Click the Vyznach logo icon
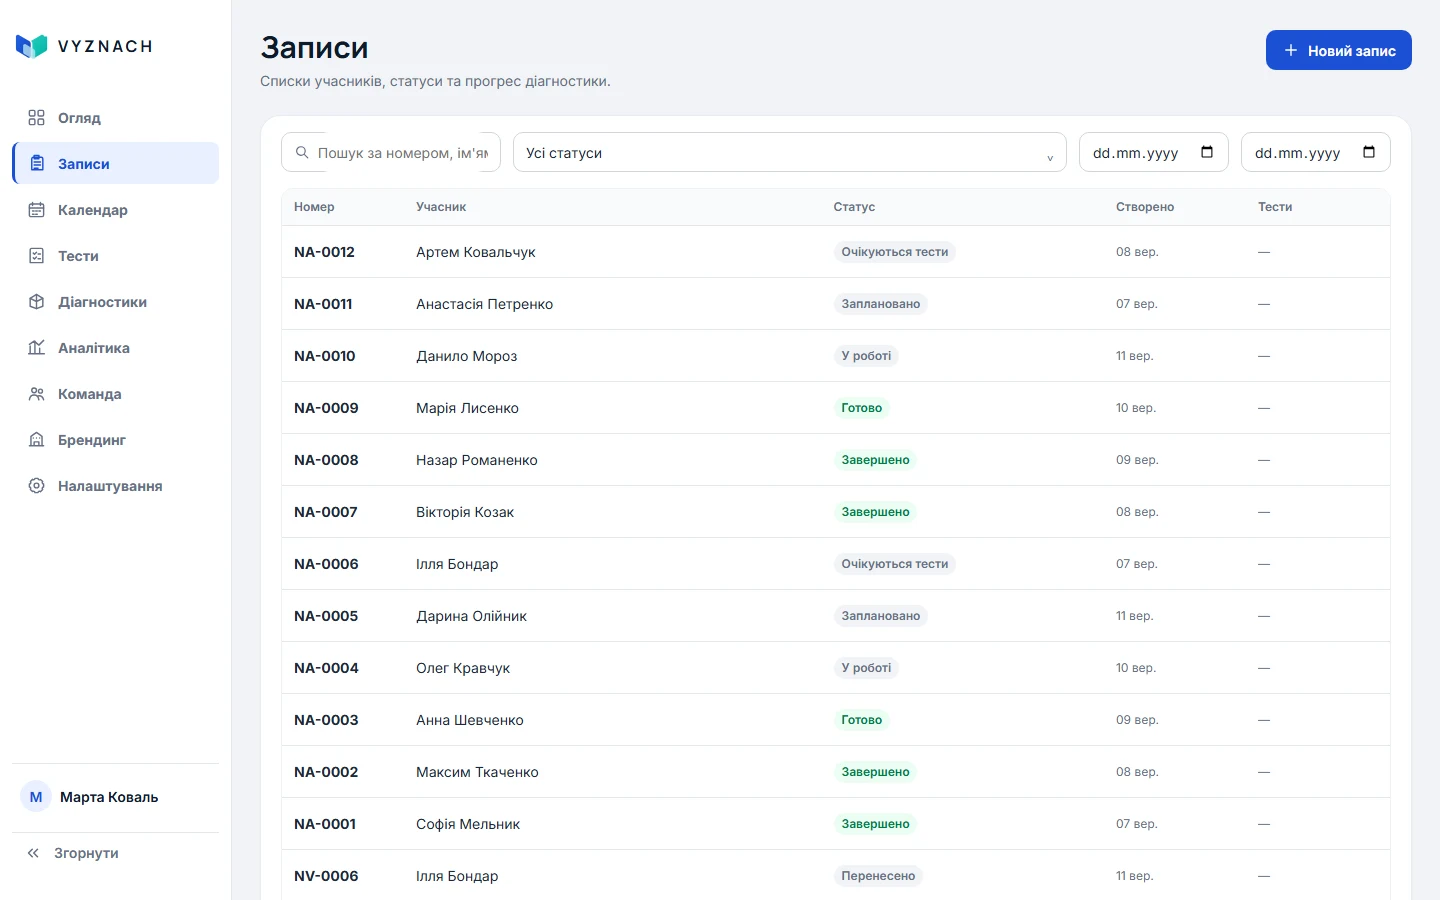 pos(32,46)
